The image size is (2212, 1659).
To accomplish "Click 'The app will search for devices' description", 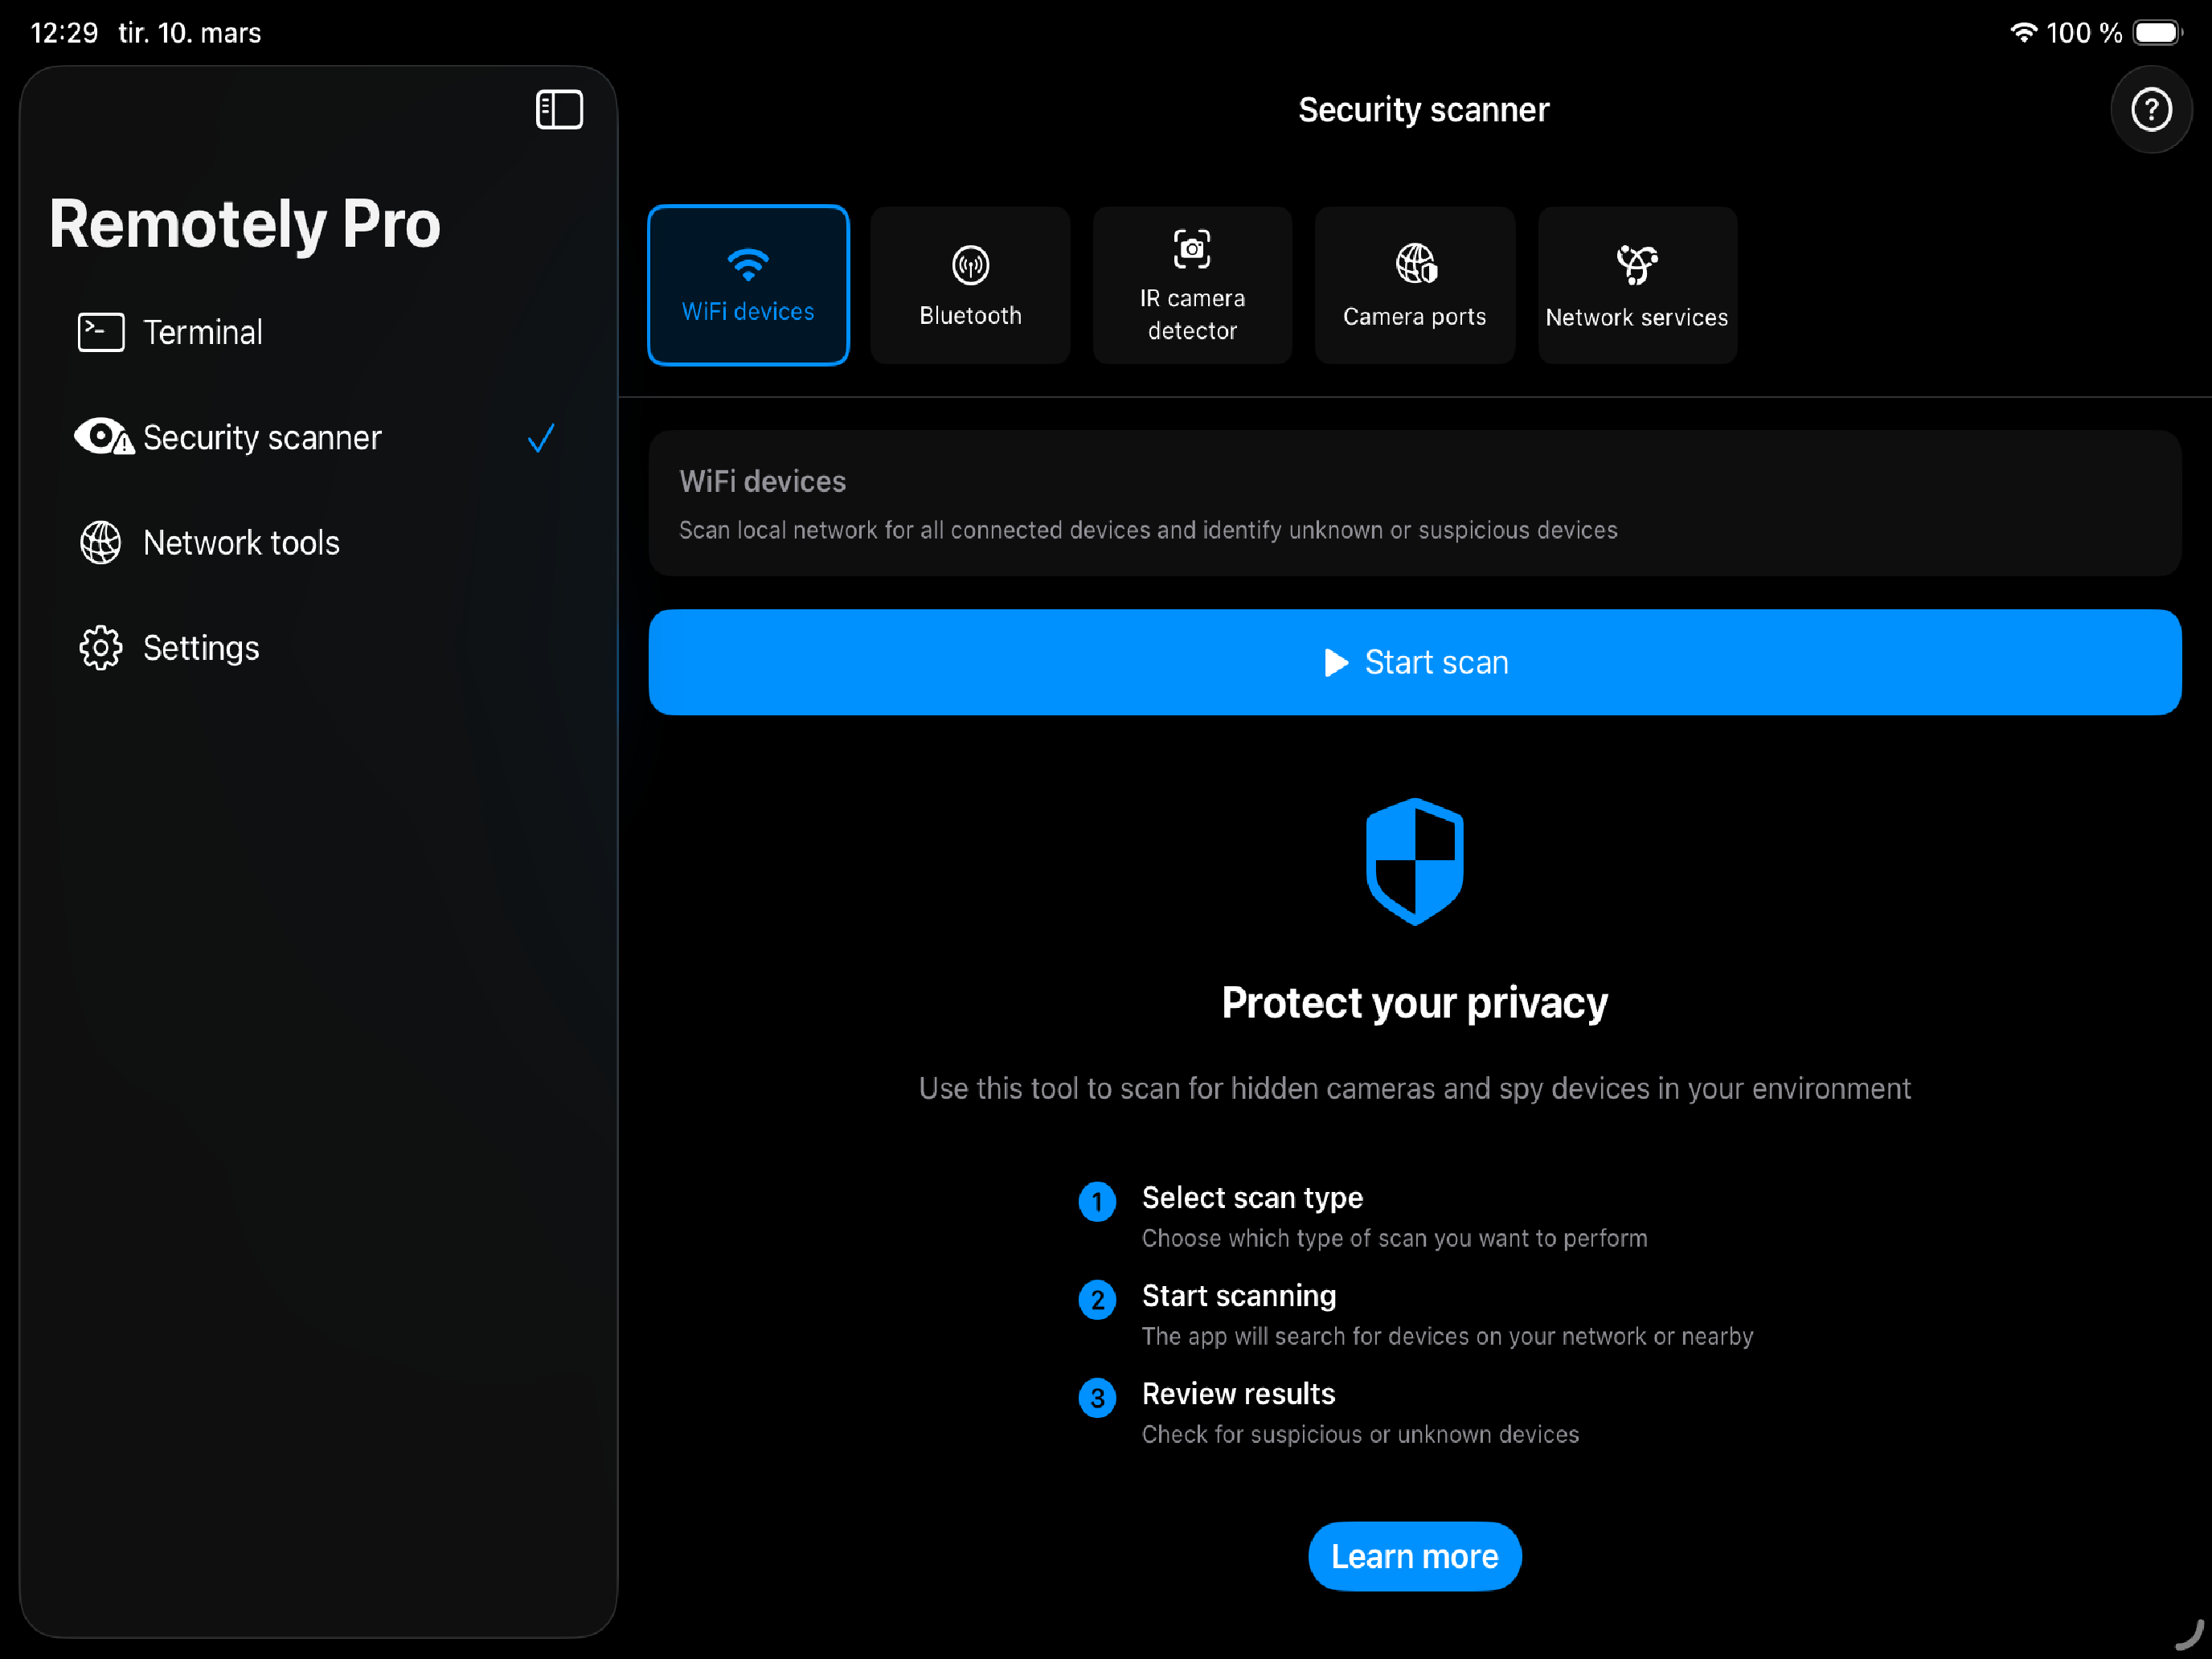I will [1447, 1336].
